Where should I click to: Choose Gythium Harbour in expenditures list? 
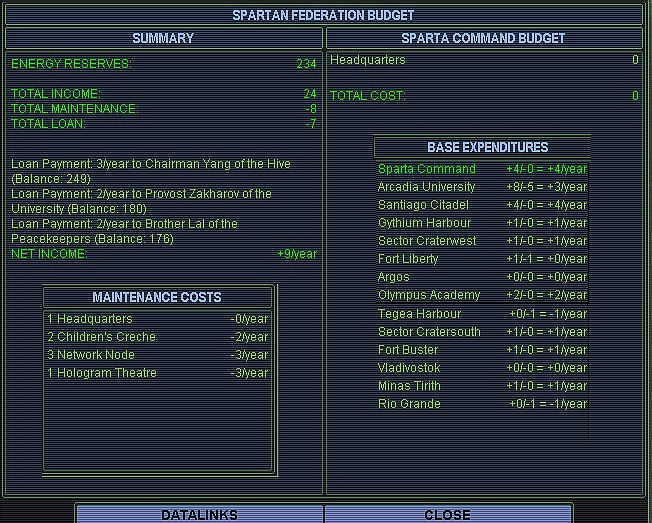(x=482, y=223)
